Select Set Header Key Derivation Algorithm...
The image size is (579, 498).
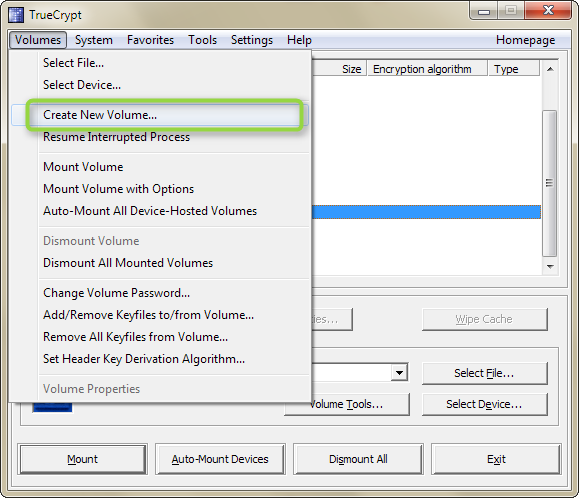pos(160,359)
